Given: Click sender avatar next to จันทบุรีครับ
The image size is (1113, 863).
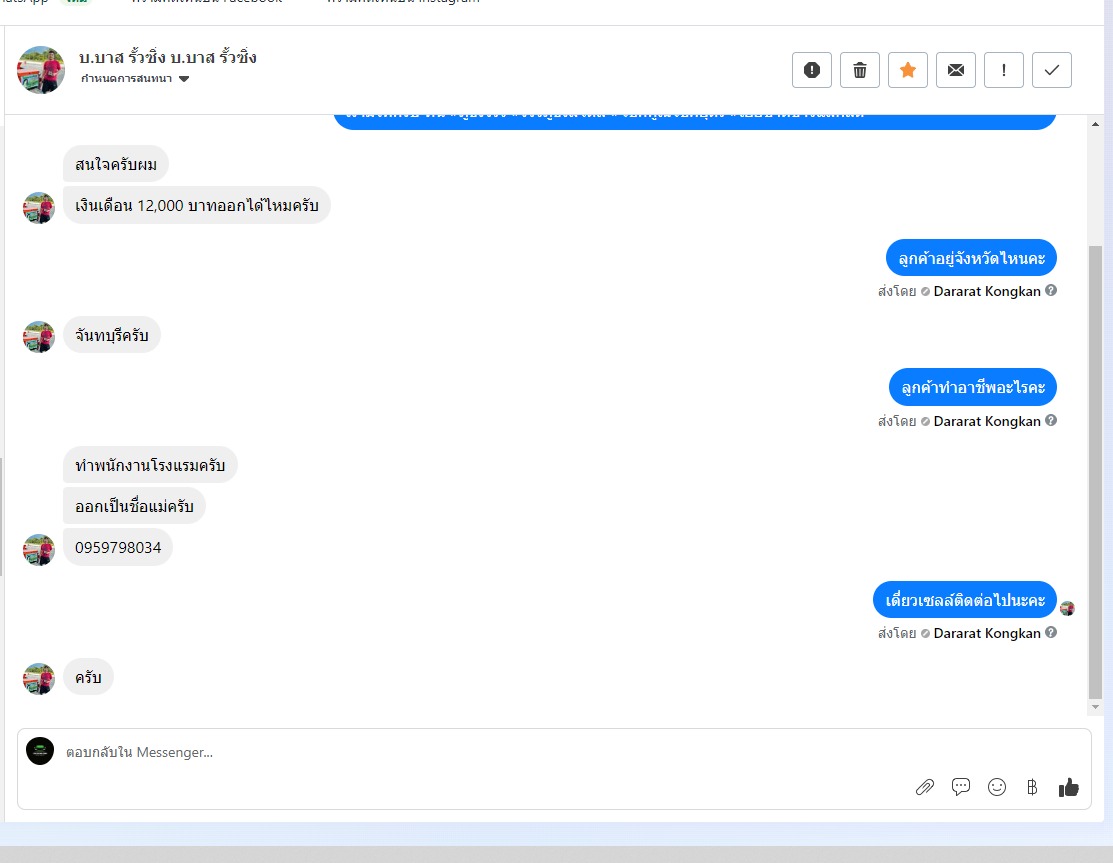Looking at the screenshot, I should (x=38, y=336).
